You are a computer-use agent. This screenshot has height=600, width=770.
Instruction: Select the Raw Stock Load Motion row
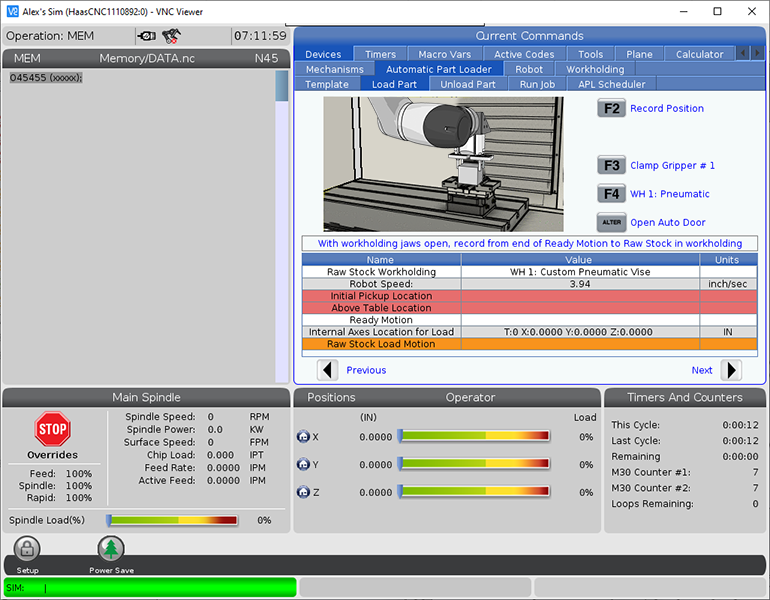(x=381, y=344)
